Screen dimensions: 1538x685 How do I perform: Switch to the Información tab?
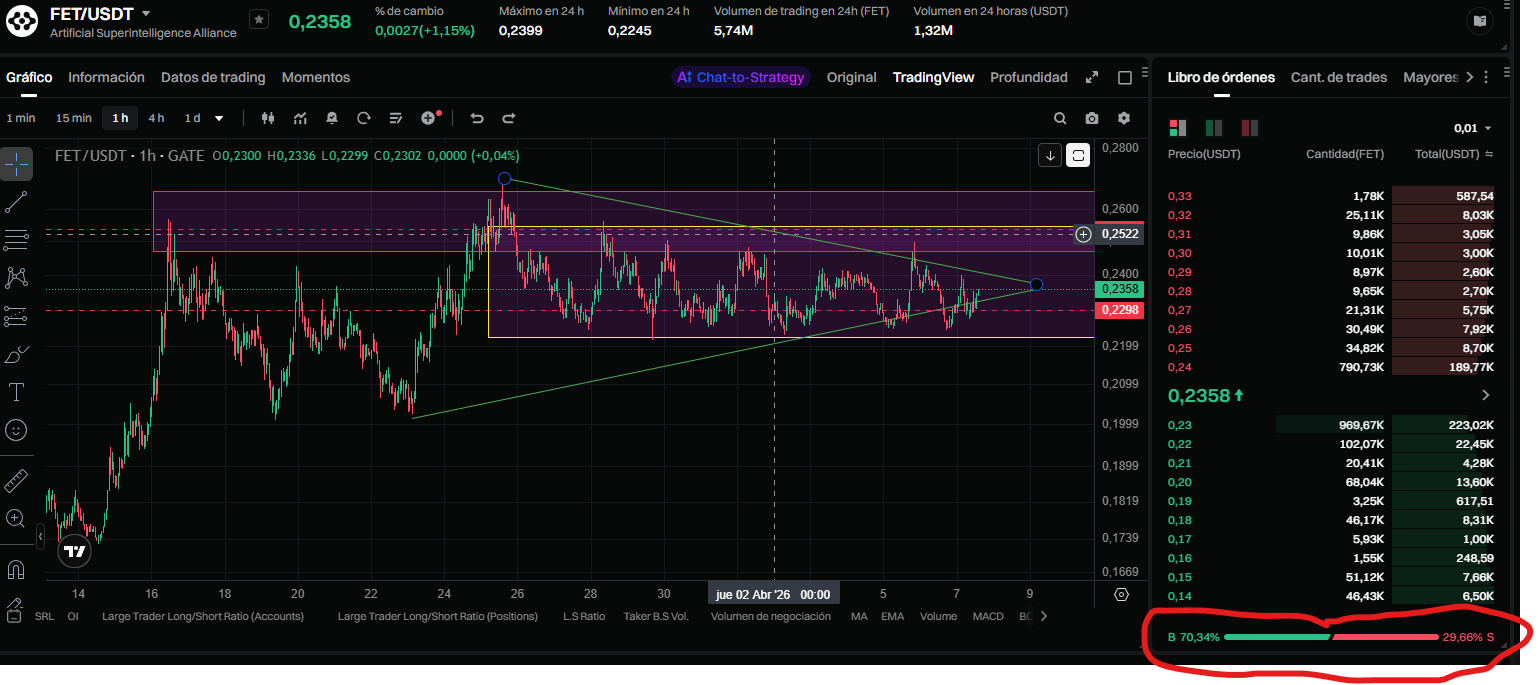click(x=106, y=77)
